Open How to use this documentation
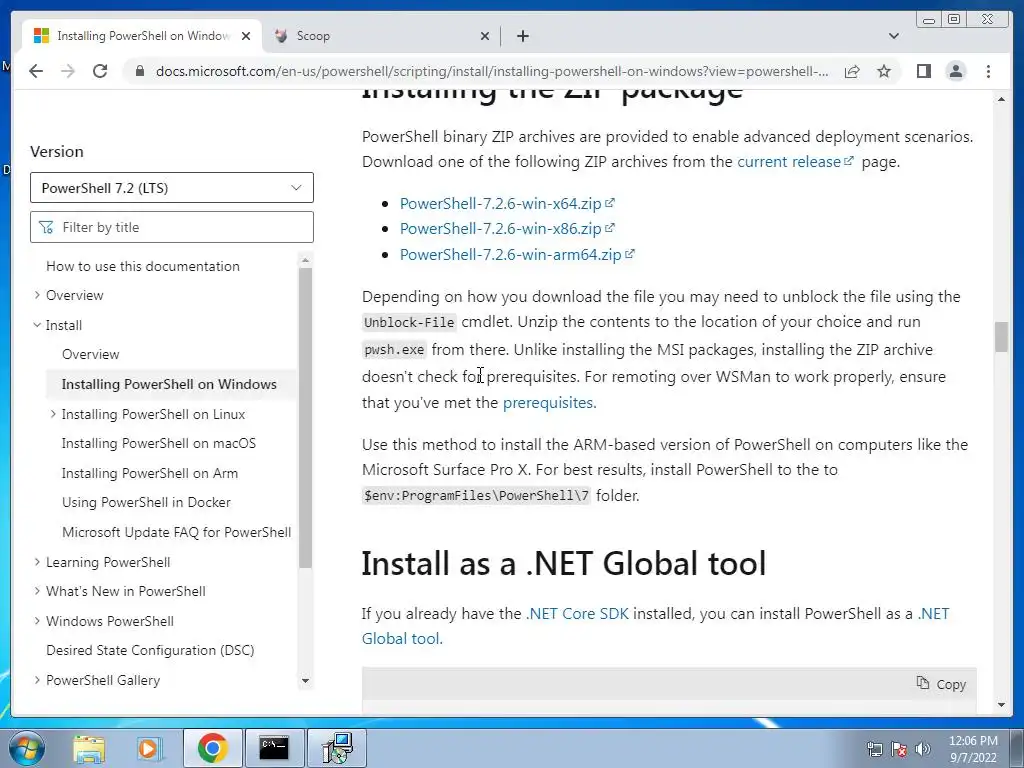The image size is (1024, 768). tap(142, 266)
